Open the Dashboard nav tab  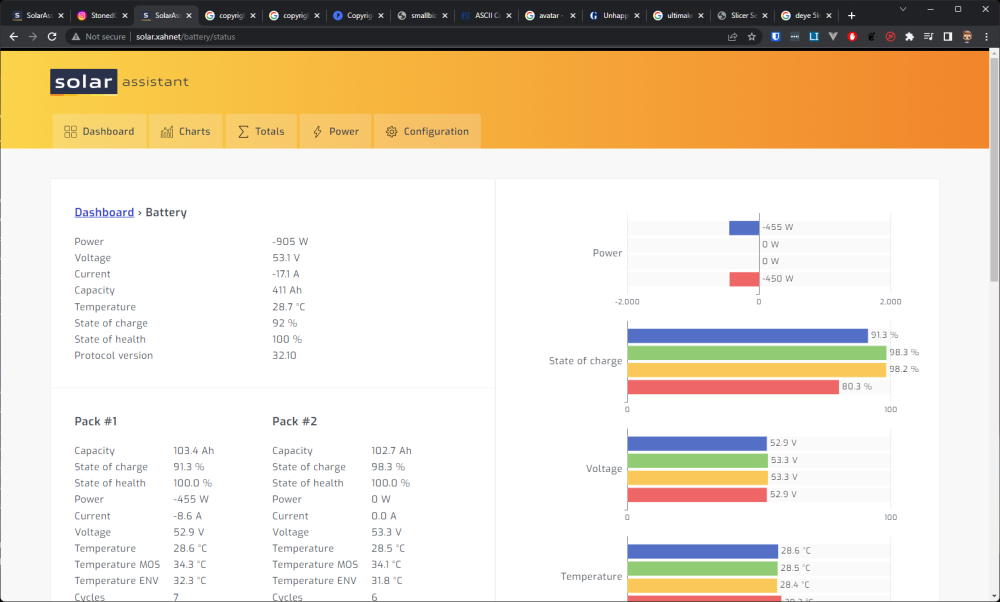[99, 131]
